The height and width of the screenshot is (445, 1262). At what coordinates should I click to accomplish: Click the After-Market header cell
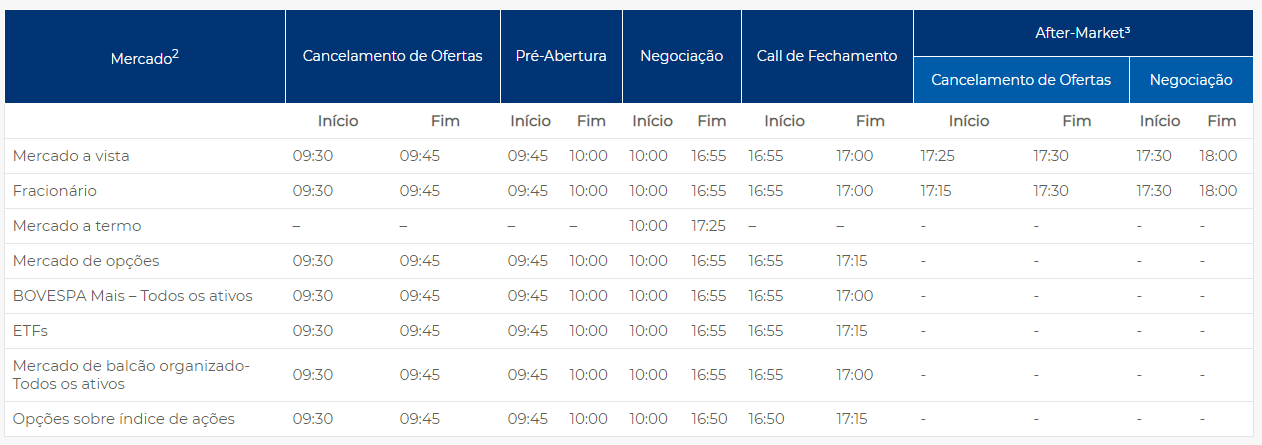click(1083, 33)
